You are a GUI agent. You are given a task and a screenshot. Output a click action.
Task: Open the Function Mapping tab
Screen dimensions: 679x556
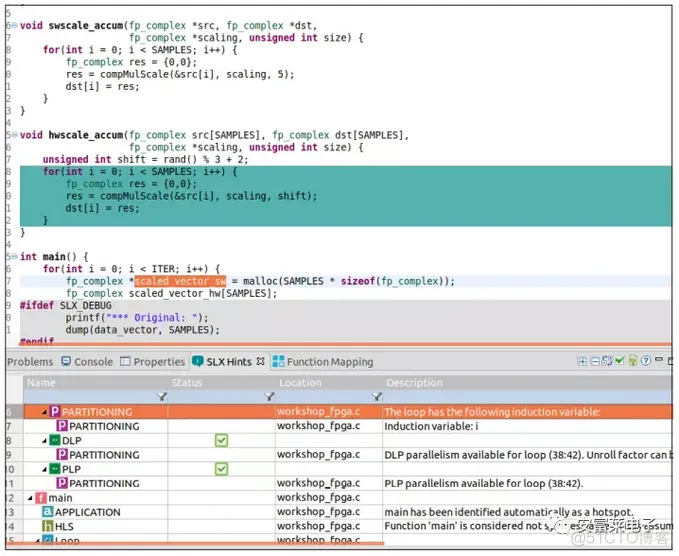coord(323,362)
